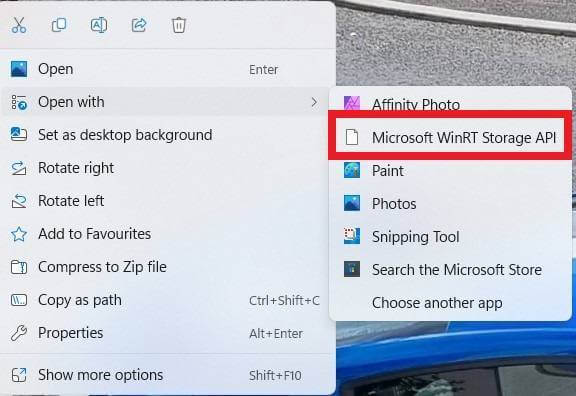The width and height of the screenshot is (576, 396).
Task: Click Search the Microsoft Store
Action: (450, 270)
